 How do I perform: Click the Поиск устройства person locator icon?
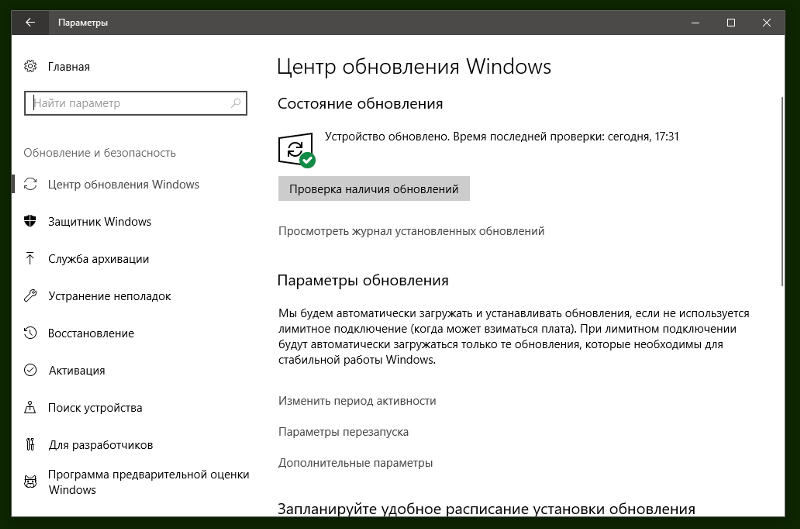30,408
